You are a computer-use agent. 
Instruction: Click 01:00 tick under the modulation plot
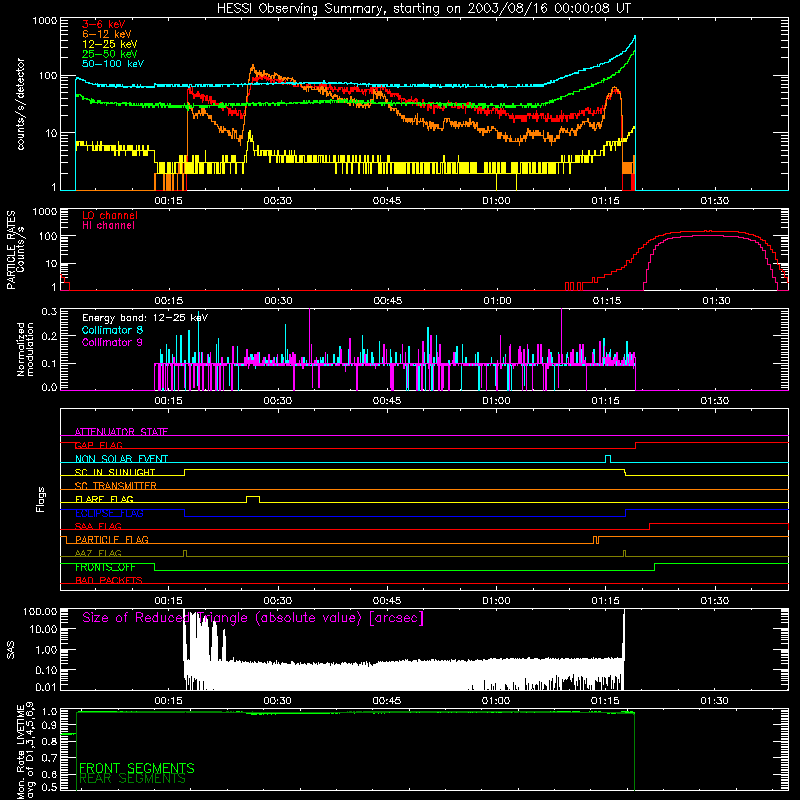click(496, 401)
